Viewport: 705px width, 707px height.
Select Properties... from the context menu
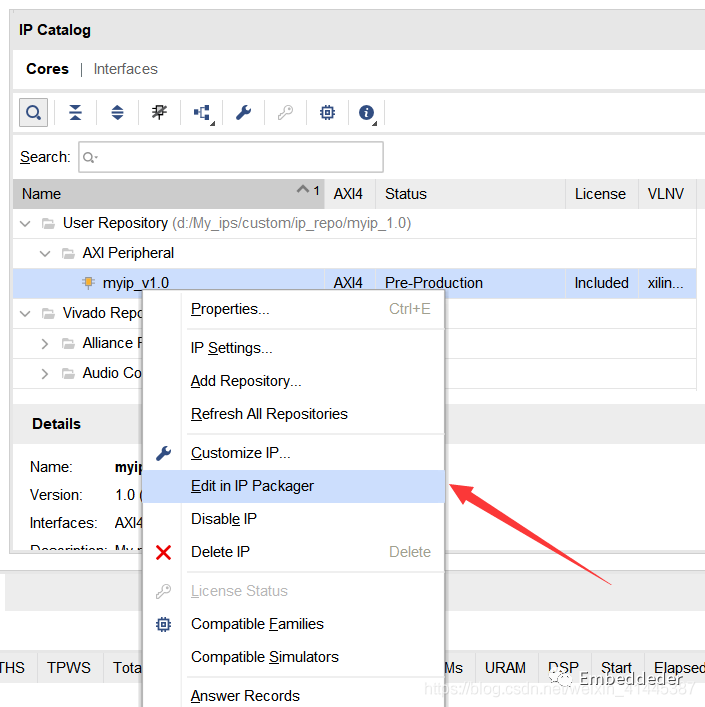230,309
